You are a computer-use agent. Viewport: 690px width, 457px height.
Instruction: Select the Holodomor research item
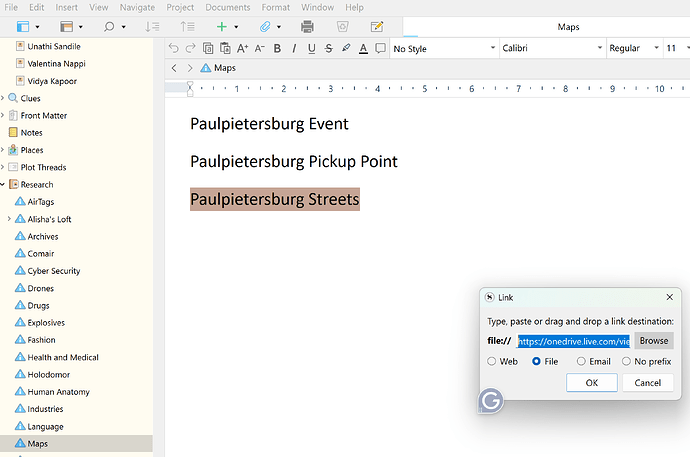49,375
